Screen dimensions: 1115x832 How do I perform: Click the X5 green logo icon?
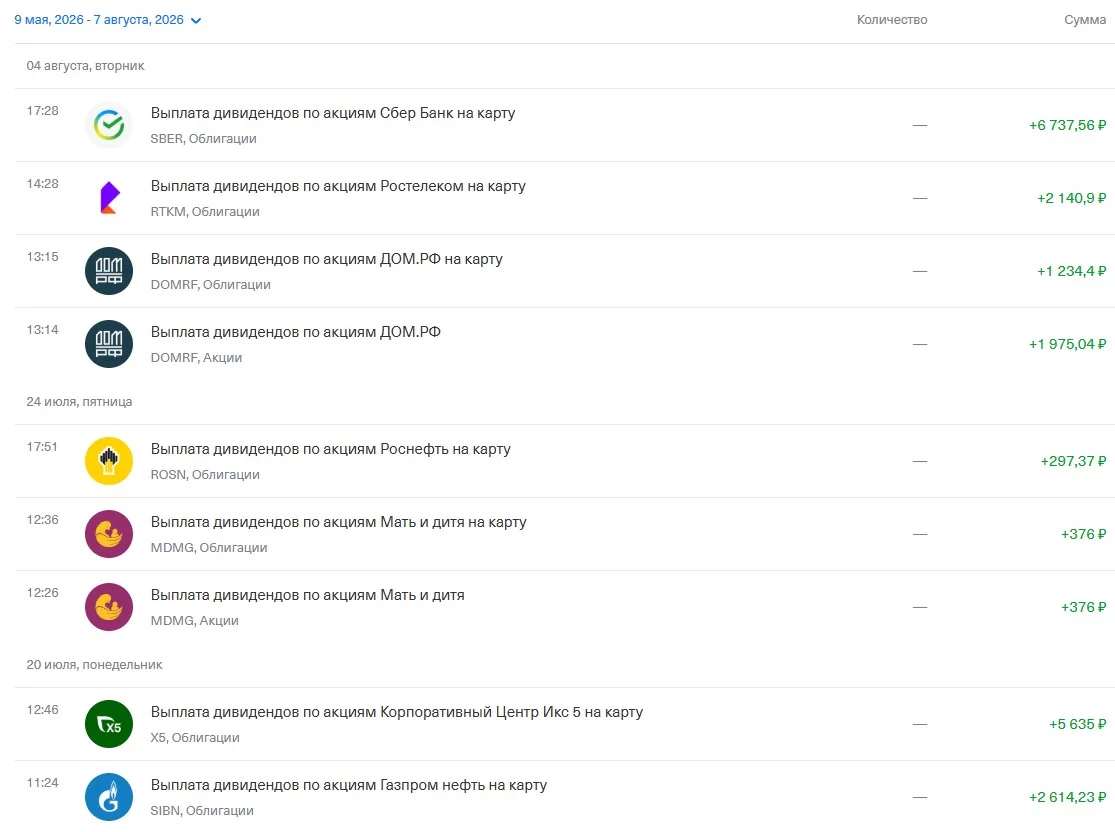click(109, 724)
